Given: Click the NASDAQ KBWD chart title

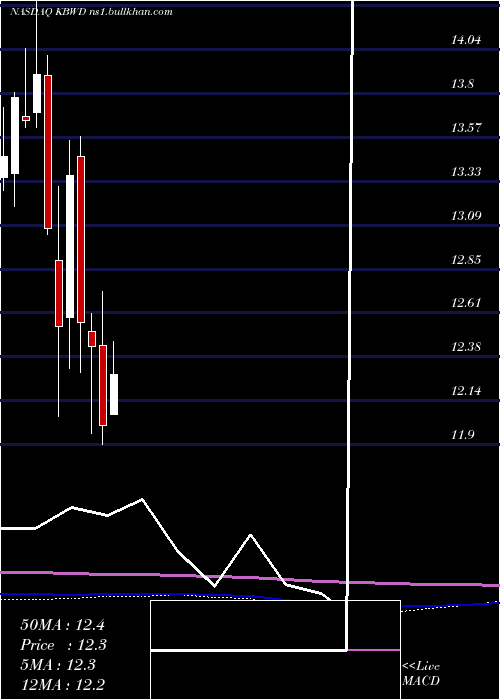Looking at the screenshot, I should pyautogui.click(x=91, y=12).
